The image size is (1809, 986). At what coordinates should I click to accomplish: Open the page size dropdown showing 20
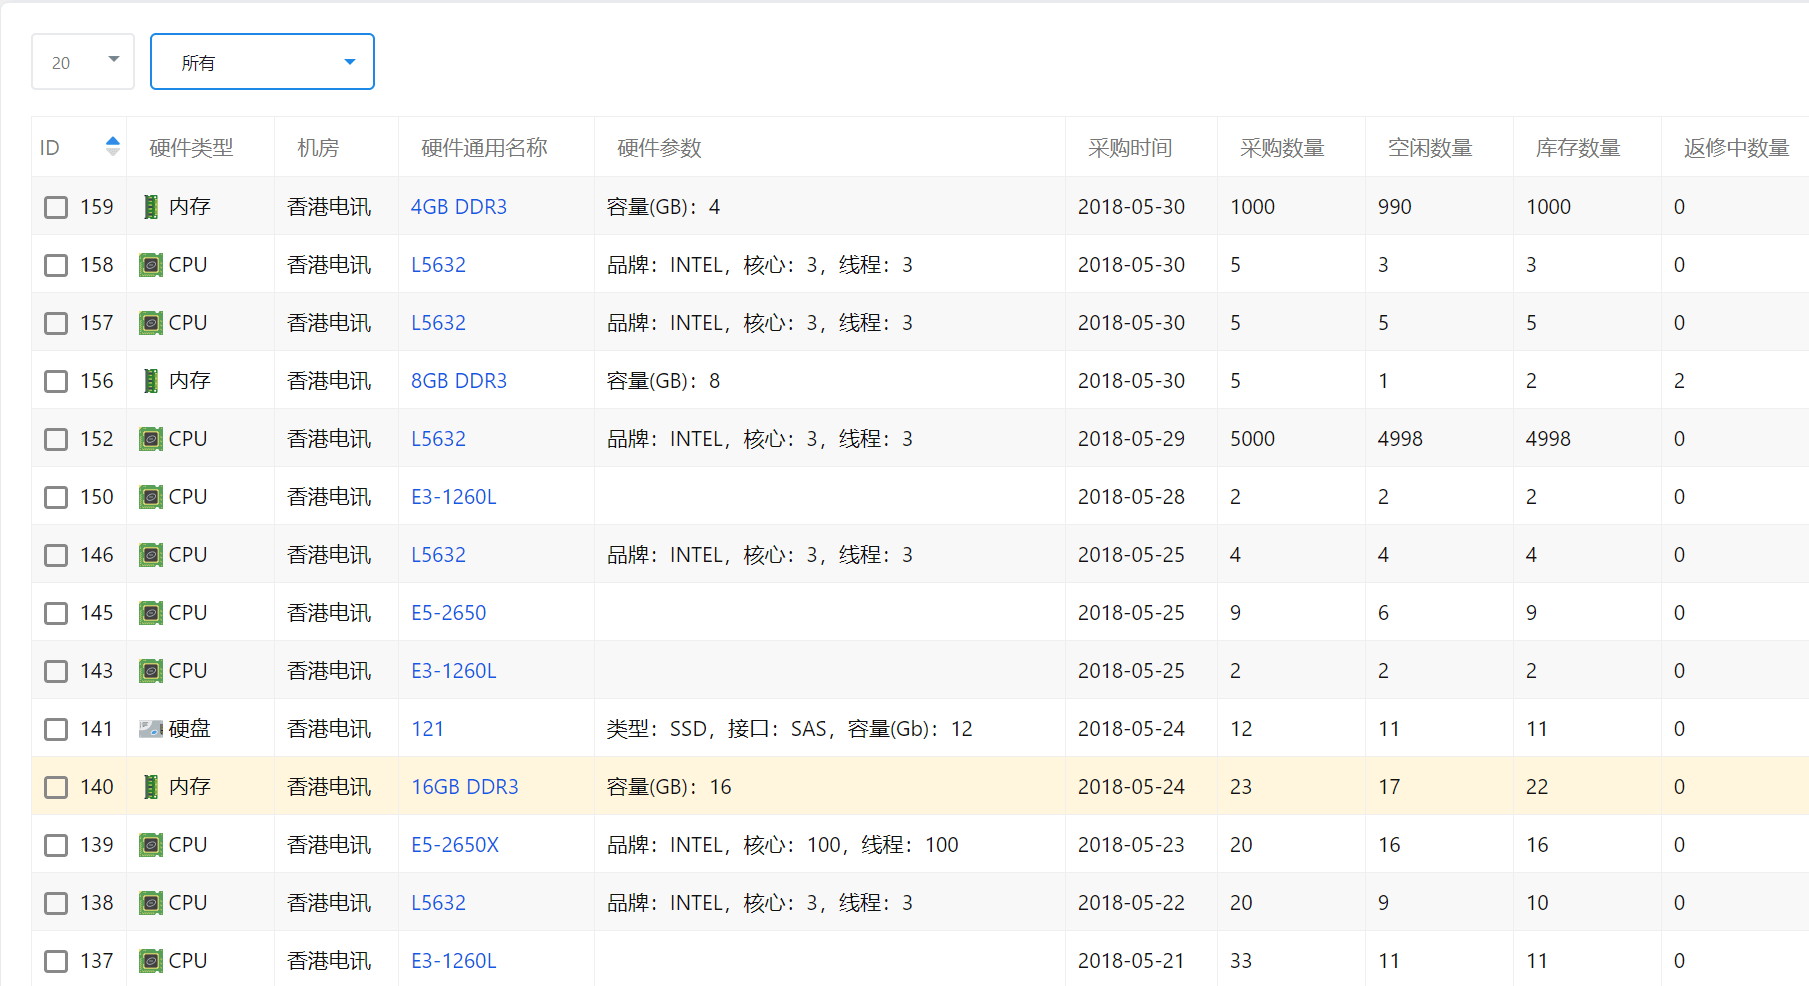(83, 62)
